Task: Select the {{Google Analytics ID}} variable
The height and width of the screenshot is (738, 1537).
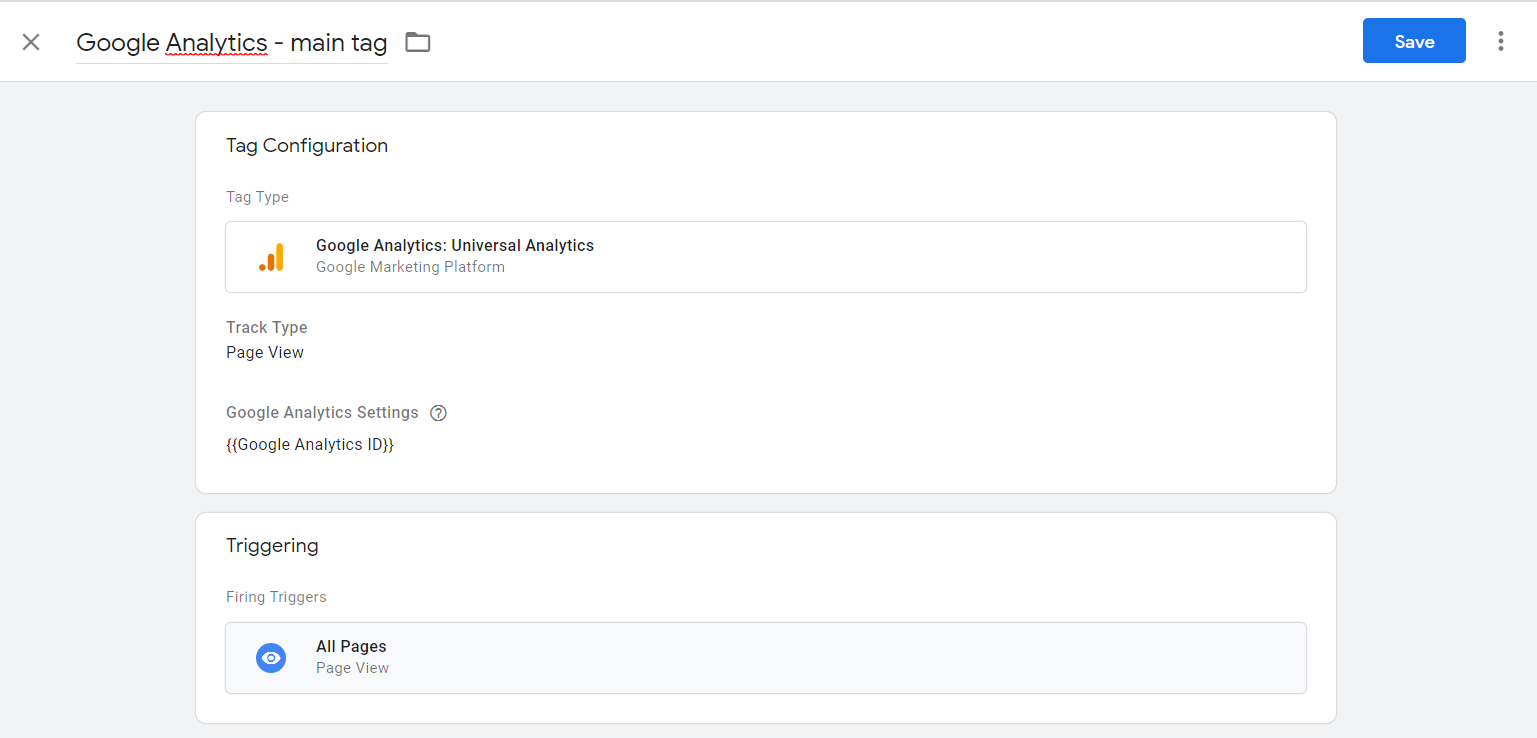Action: [310, 444]
